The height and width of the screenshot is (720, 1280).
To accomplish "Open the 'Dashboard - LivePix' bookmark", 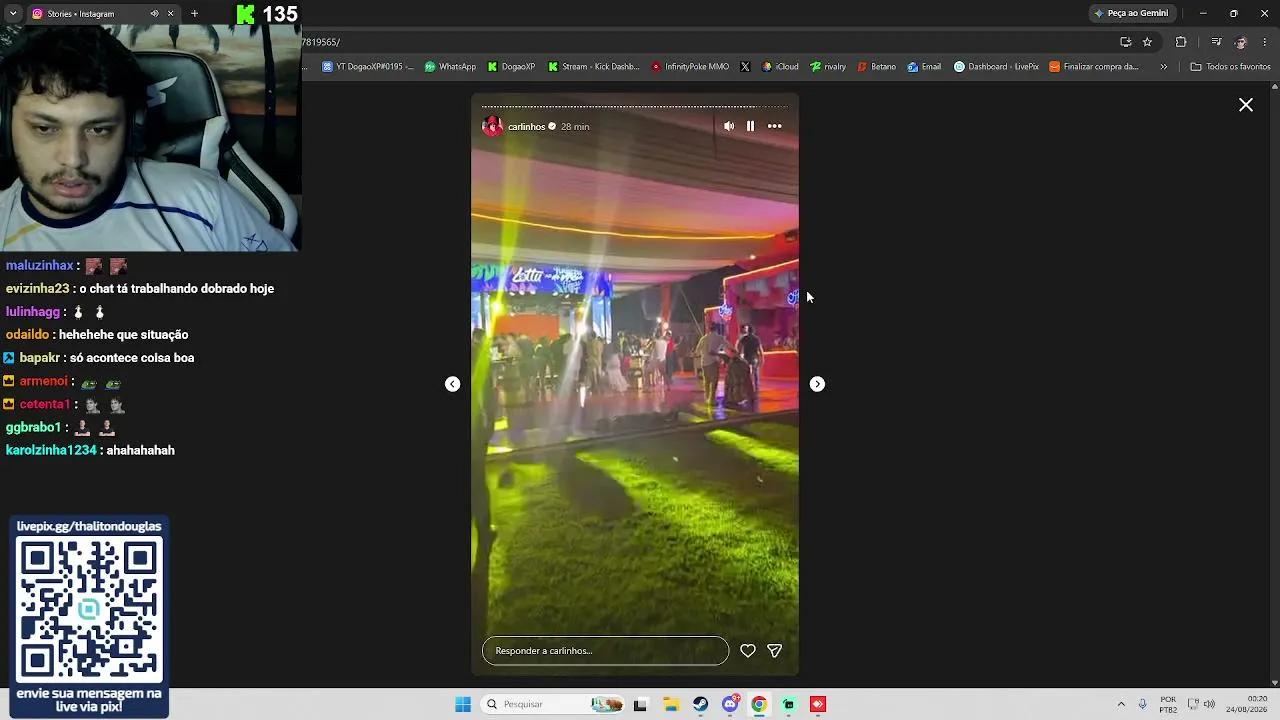I will pyautogui.click(x=996, y=67).
